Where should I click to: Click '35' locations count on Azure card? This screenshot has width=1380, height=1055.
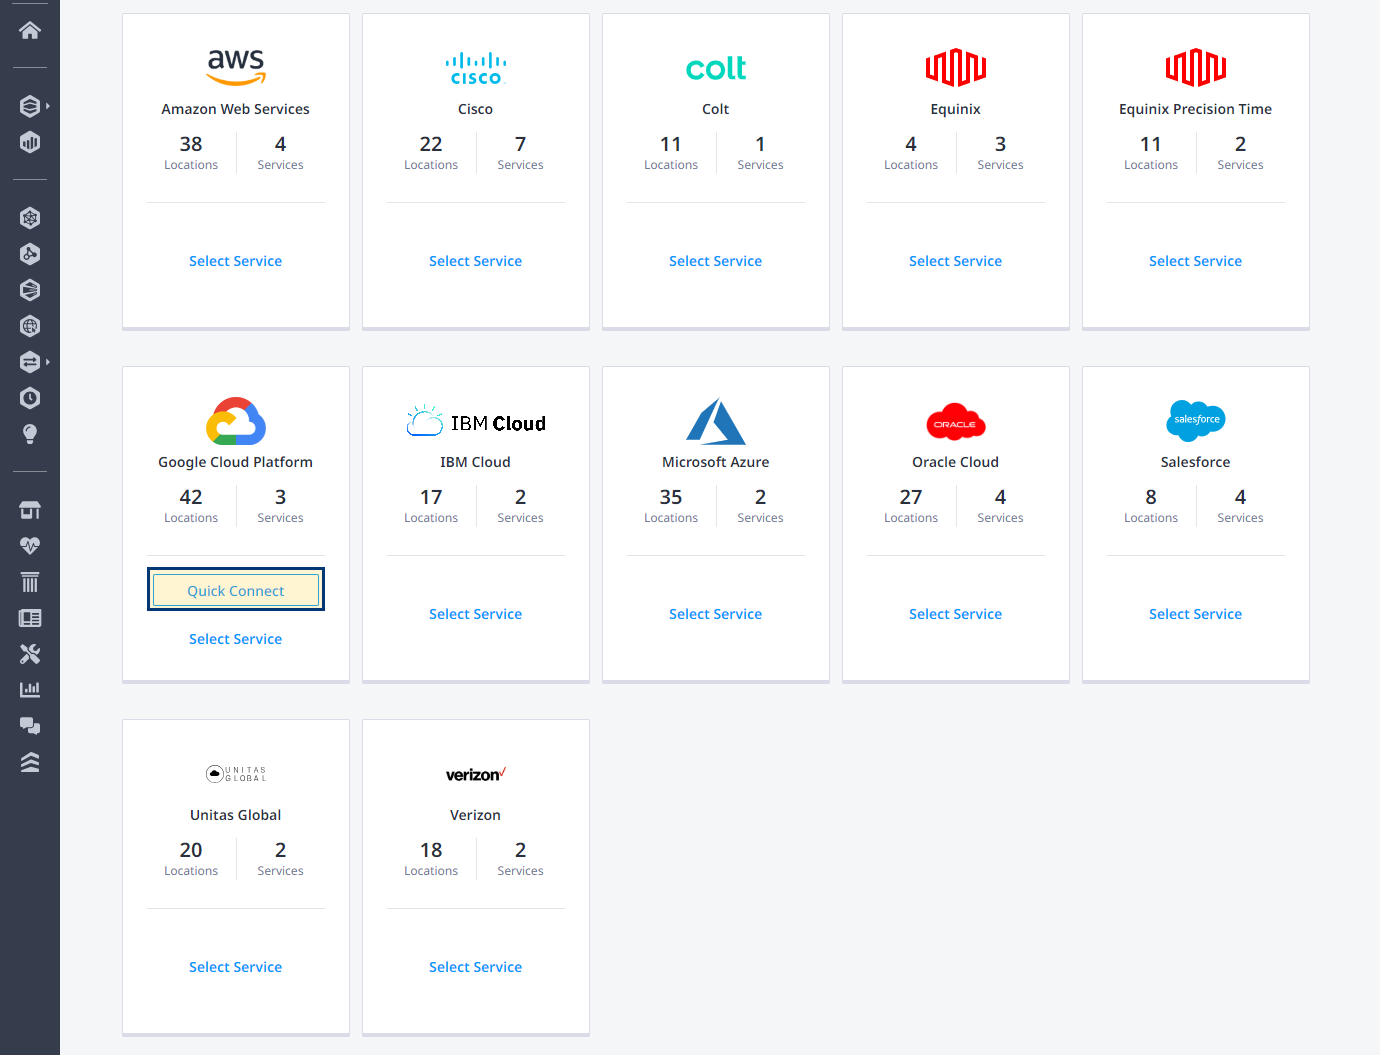[671, 497]
